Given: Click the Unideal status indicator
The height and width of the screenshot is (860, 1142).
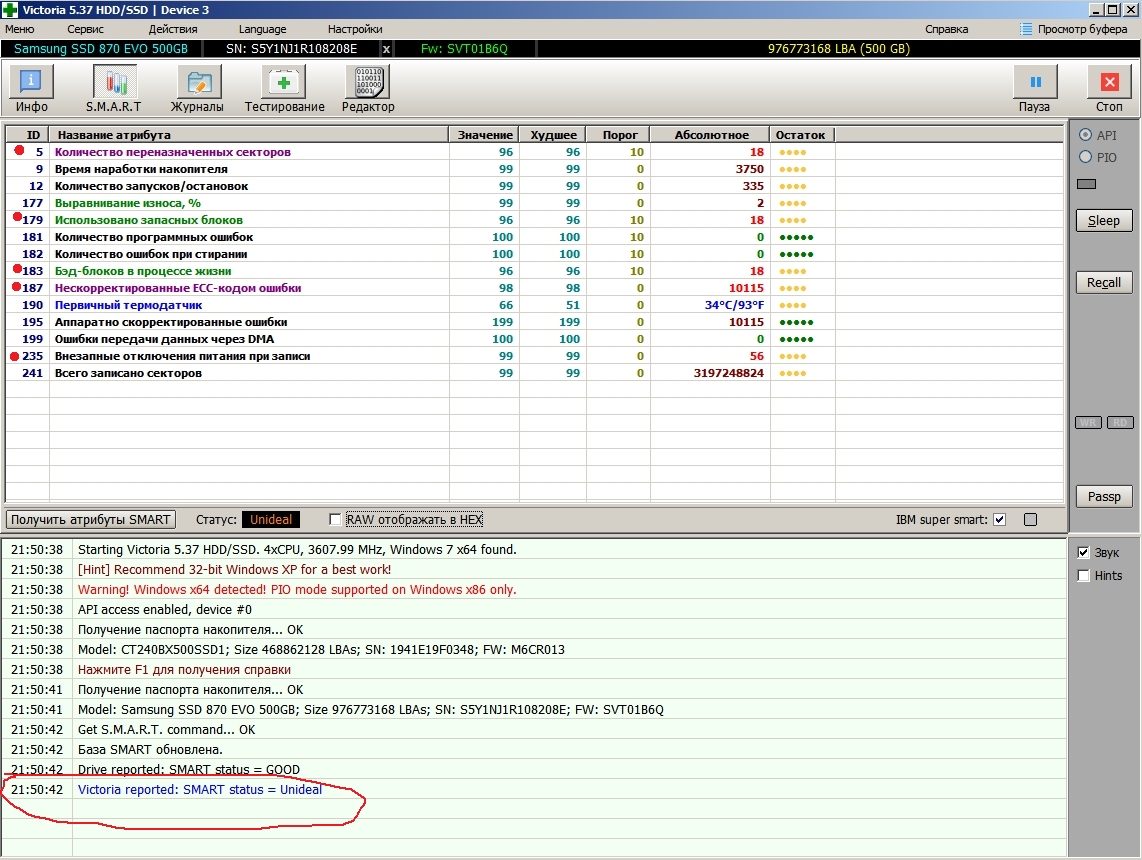Looking at the screenshot, I should point(270,519).
